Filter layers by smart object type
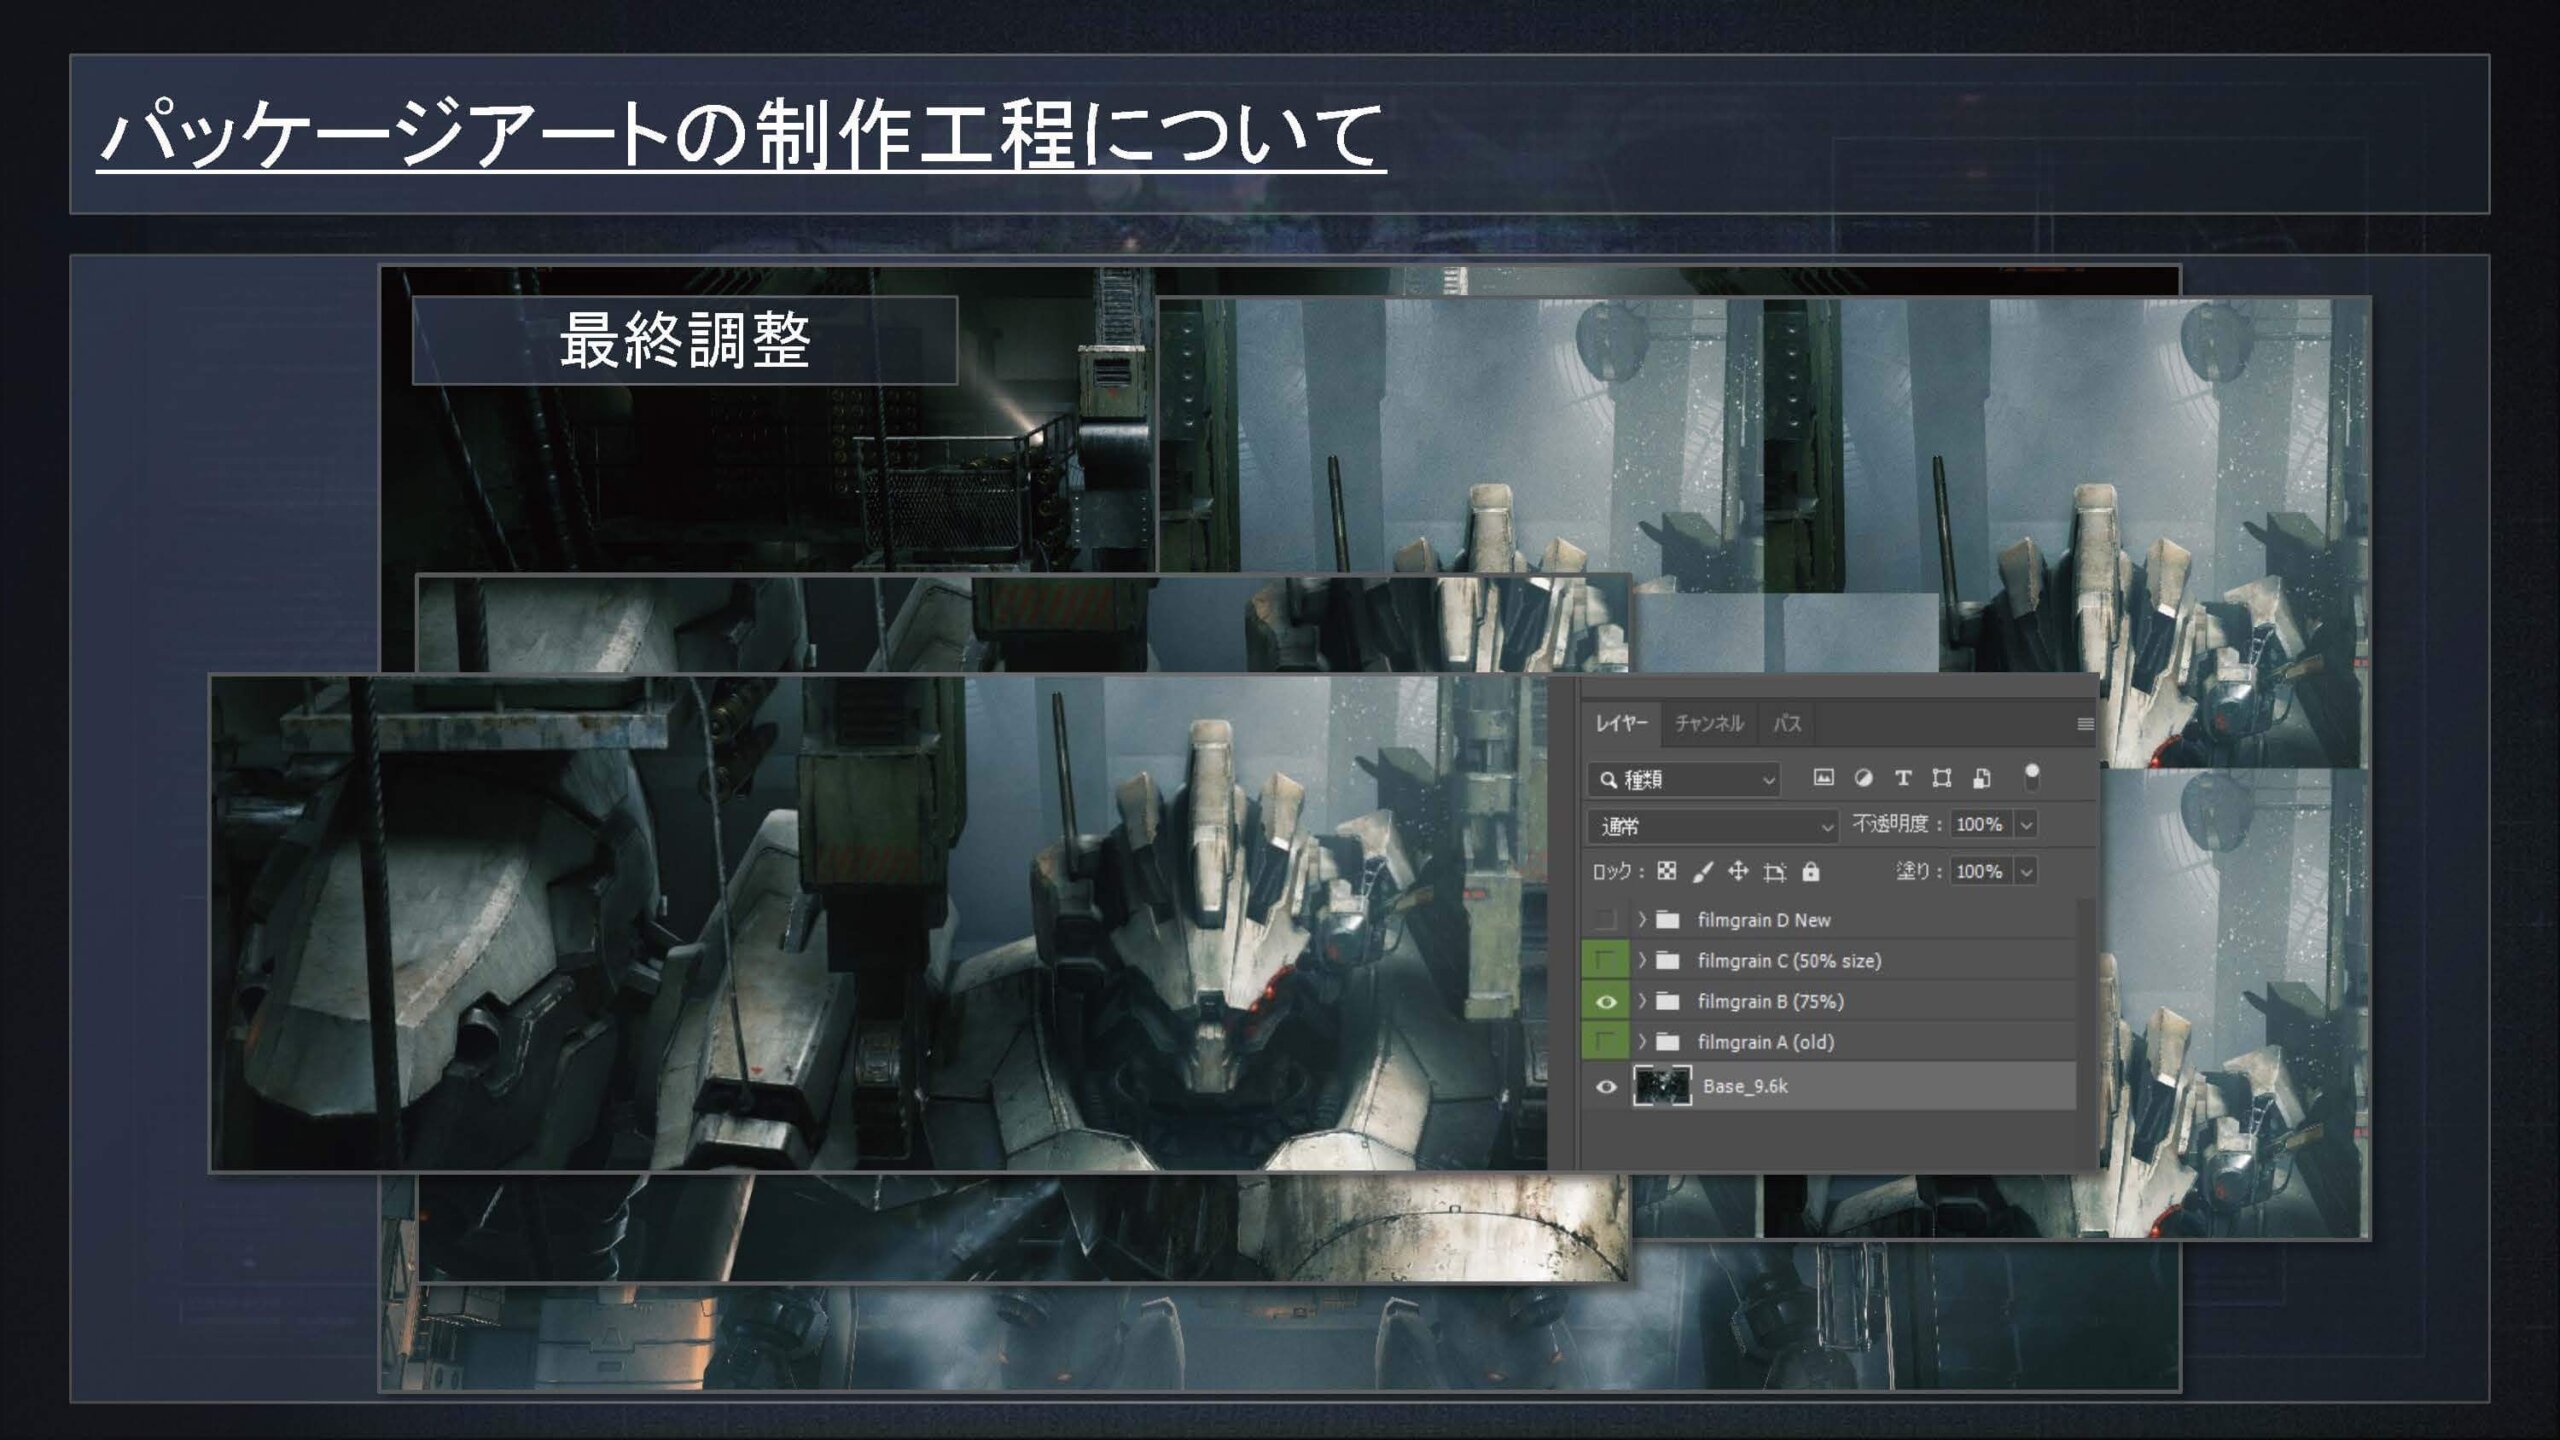Image resolution: width=2560 pixels, height=1440 pixels. pos(1982,778)
